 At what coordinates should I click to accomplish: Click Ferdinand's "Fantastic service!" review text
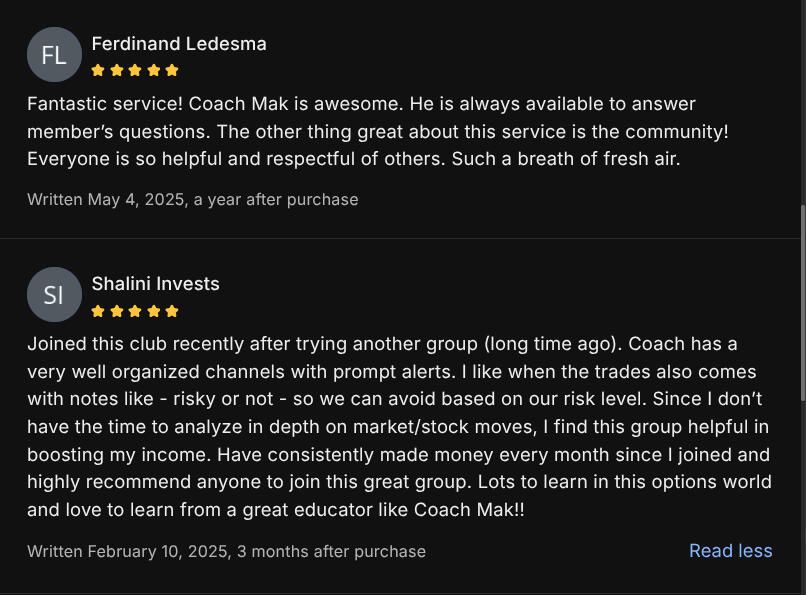point(360,131)
